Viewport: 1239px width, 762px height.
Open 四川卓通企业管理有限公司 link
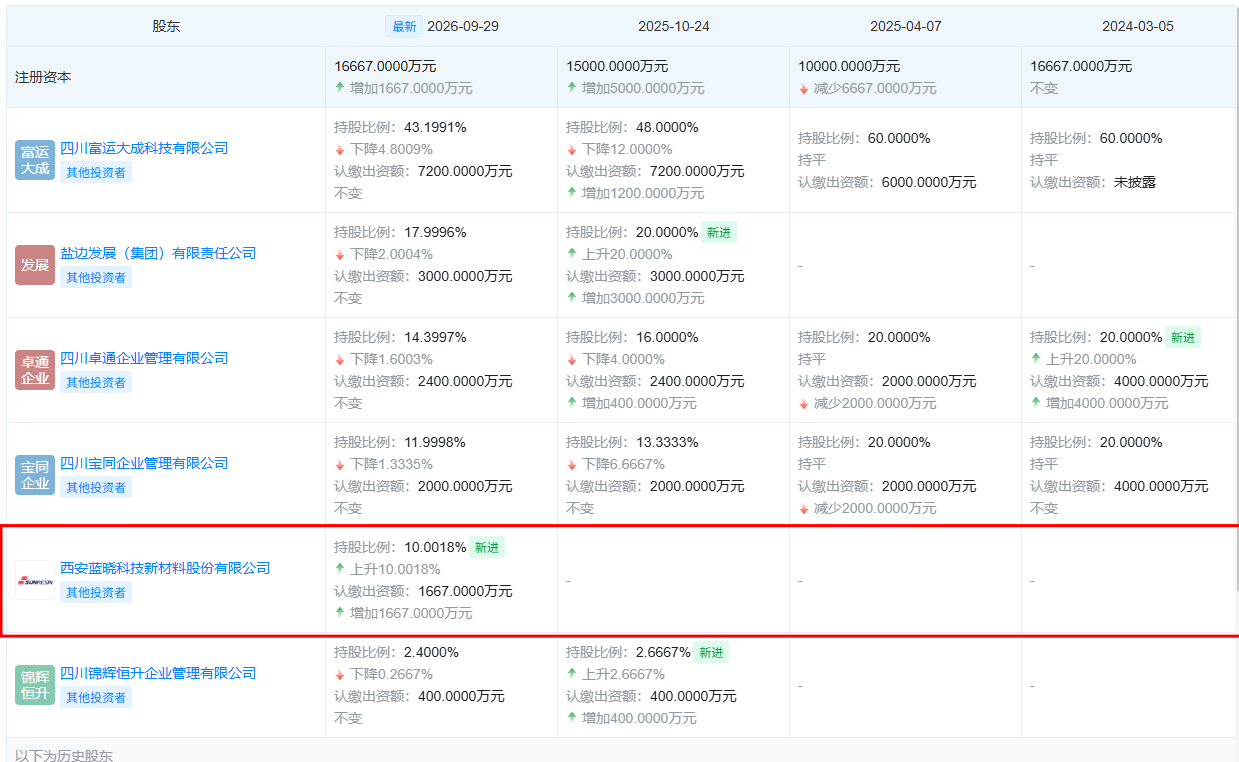(144, 358)
